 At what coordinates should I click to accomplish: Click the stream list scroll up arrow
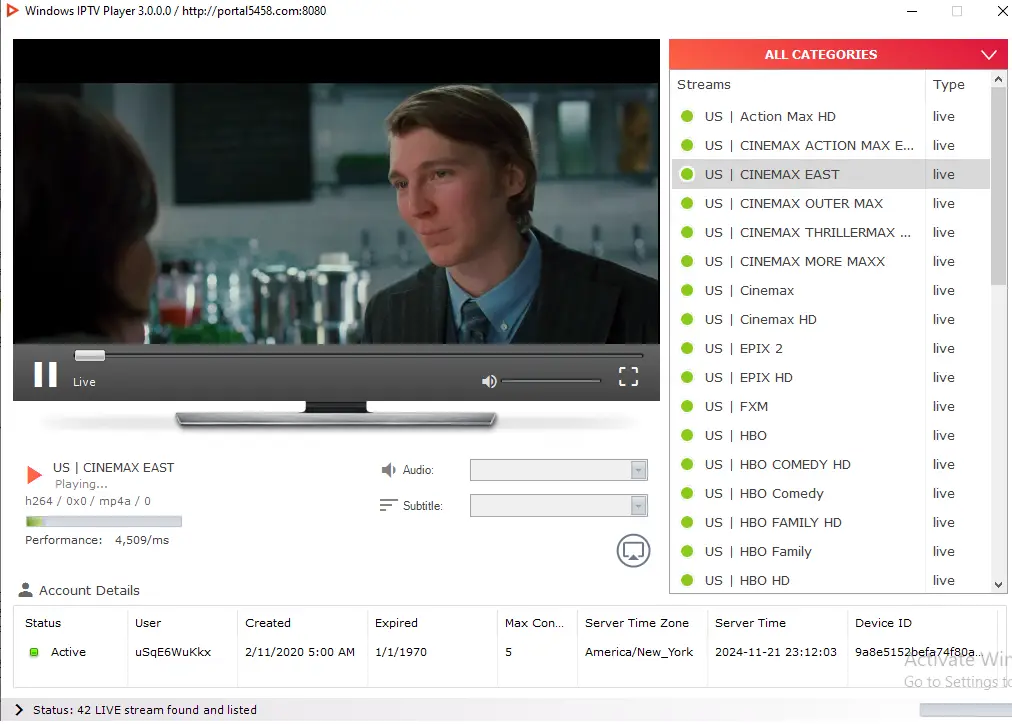pyautogui.click(x=998, y=79)
